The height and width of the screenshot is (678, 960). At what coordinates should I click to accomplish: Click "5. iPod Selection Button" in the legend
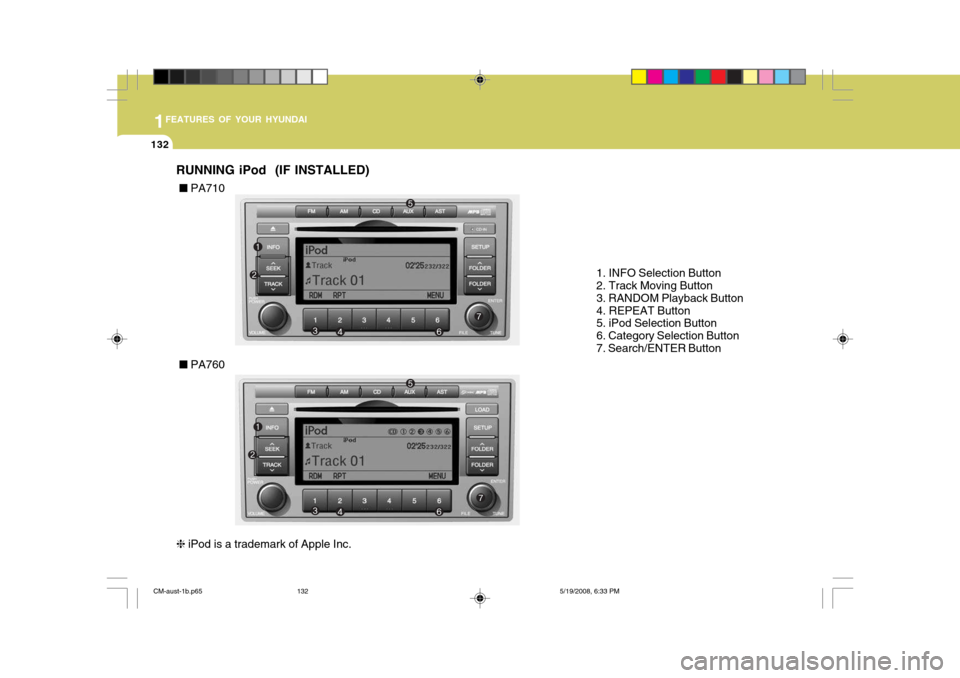point(656,323)
